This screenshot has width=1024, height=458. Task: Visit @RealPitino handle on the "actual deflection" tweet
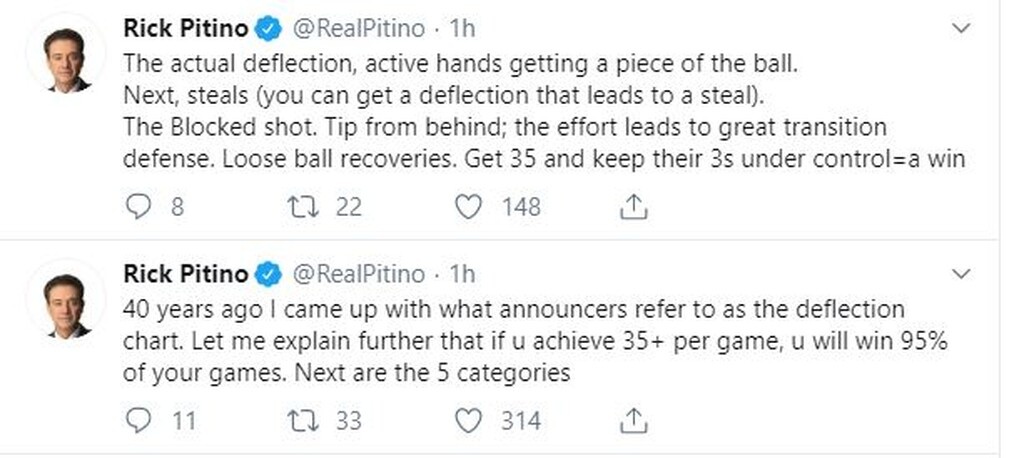tap(357, 29)
